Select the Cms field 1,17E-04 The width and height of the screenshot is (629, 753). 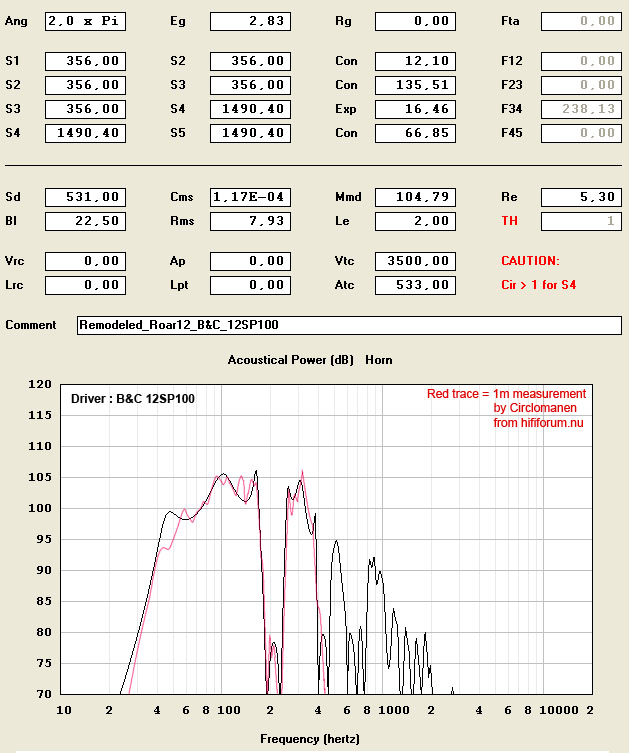click(250, 197)
